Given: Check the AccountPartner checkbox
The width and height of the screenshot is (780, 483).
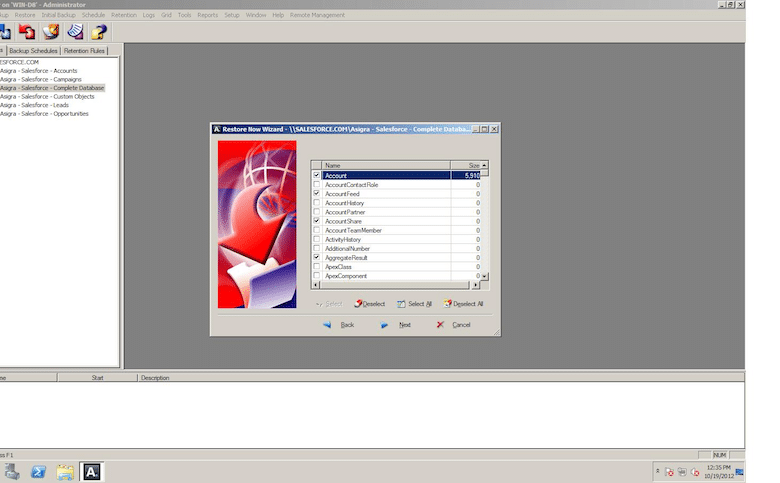Looking at the screenshot, I should (316, 212).
